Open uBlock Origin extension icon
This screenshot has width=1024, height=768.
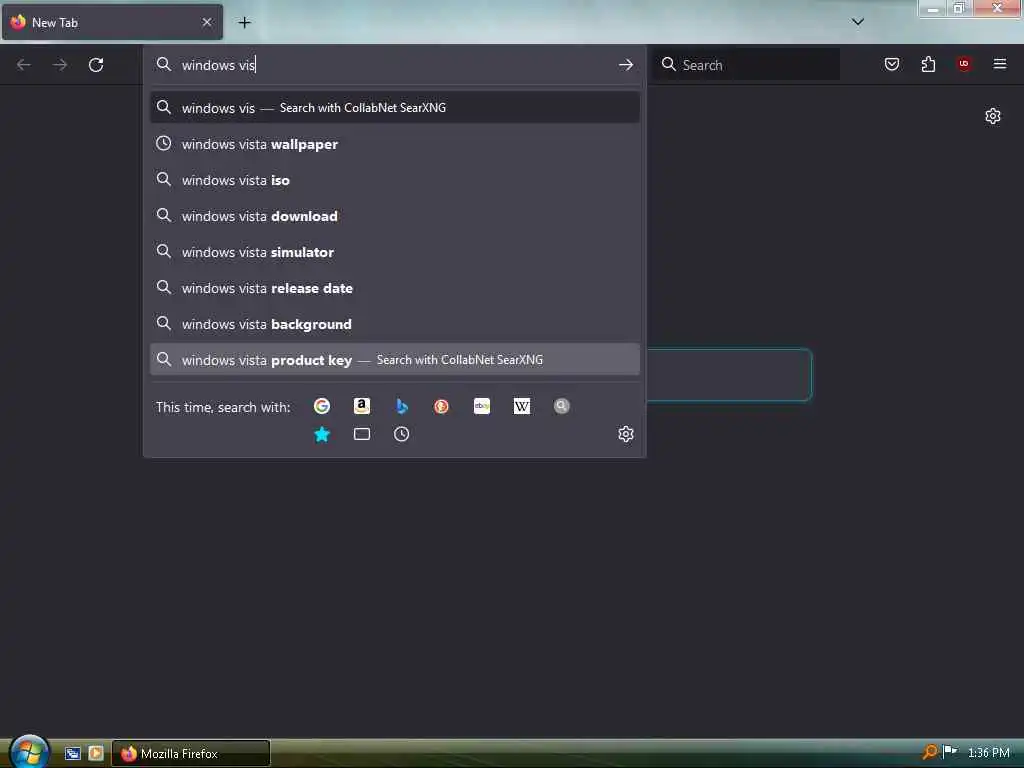point(964,64)
